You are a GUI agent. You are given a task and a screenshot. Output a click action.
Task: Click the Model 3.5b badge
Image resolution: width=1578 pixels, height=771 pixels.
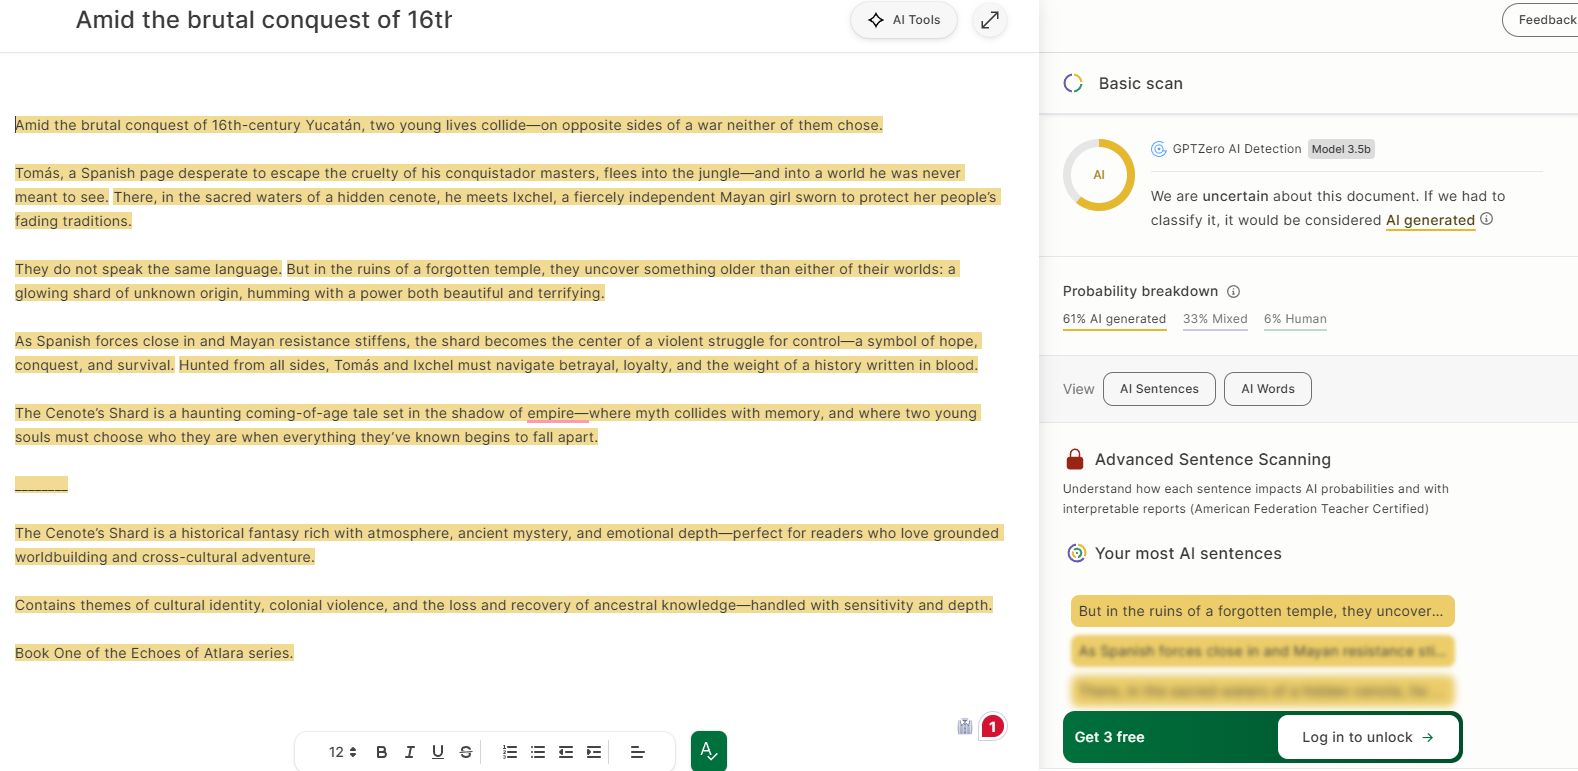[1341, 149]
